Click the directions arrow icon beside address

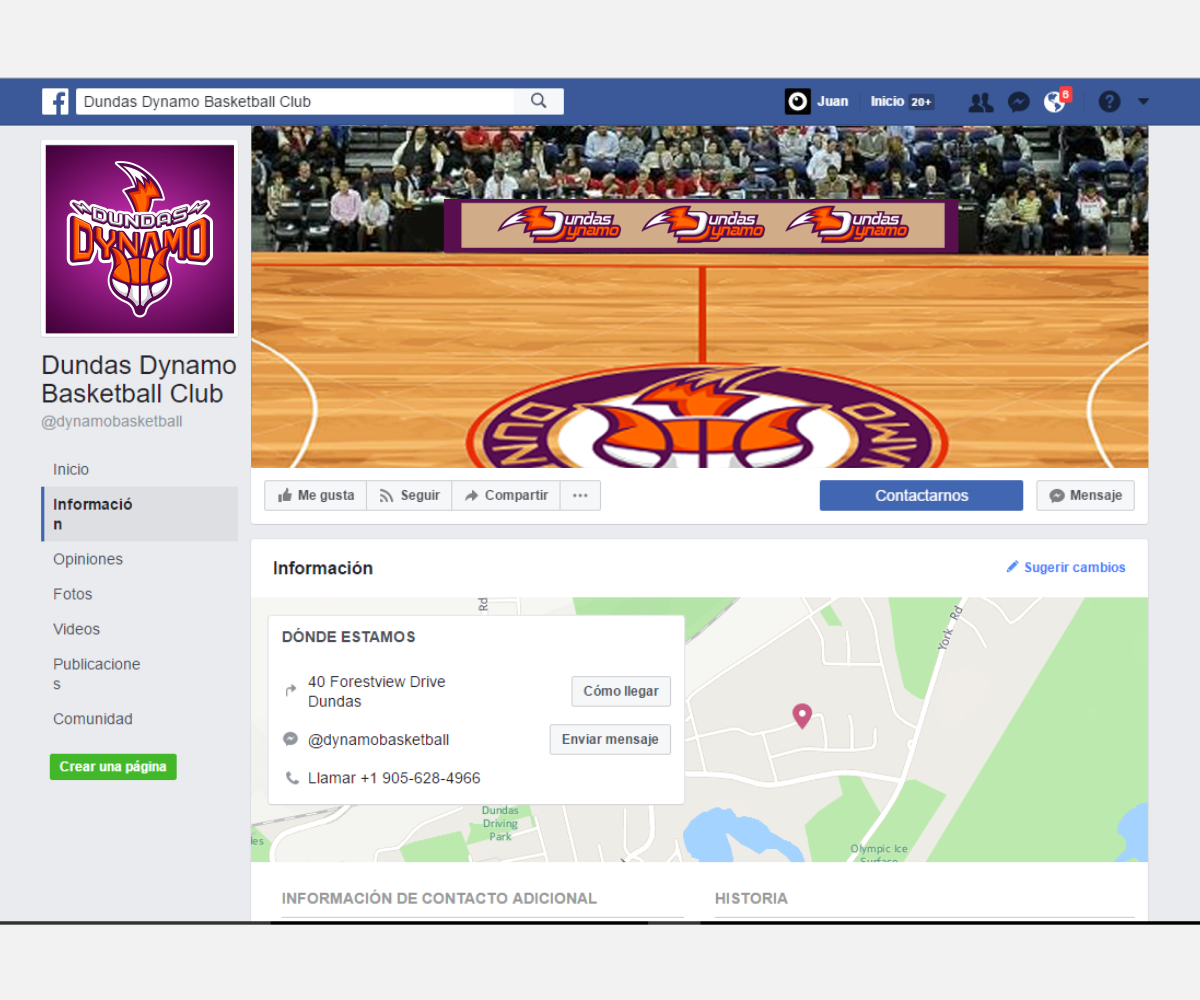[x=291, y=690]
